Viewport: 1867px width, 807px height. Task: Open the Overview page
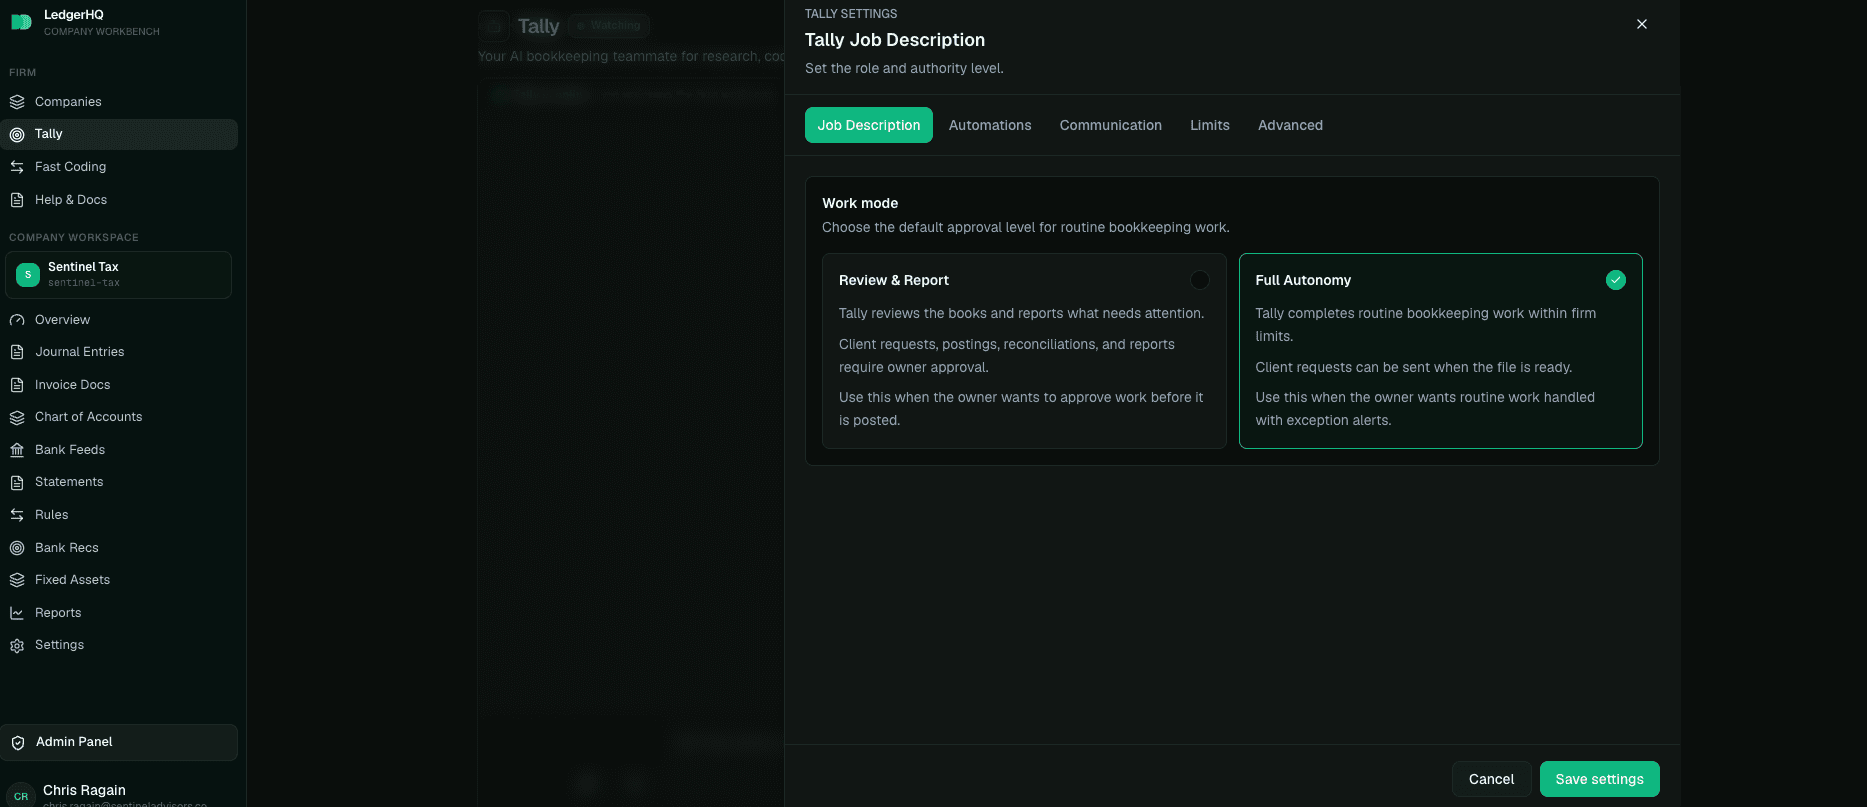[119, 320]
